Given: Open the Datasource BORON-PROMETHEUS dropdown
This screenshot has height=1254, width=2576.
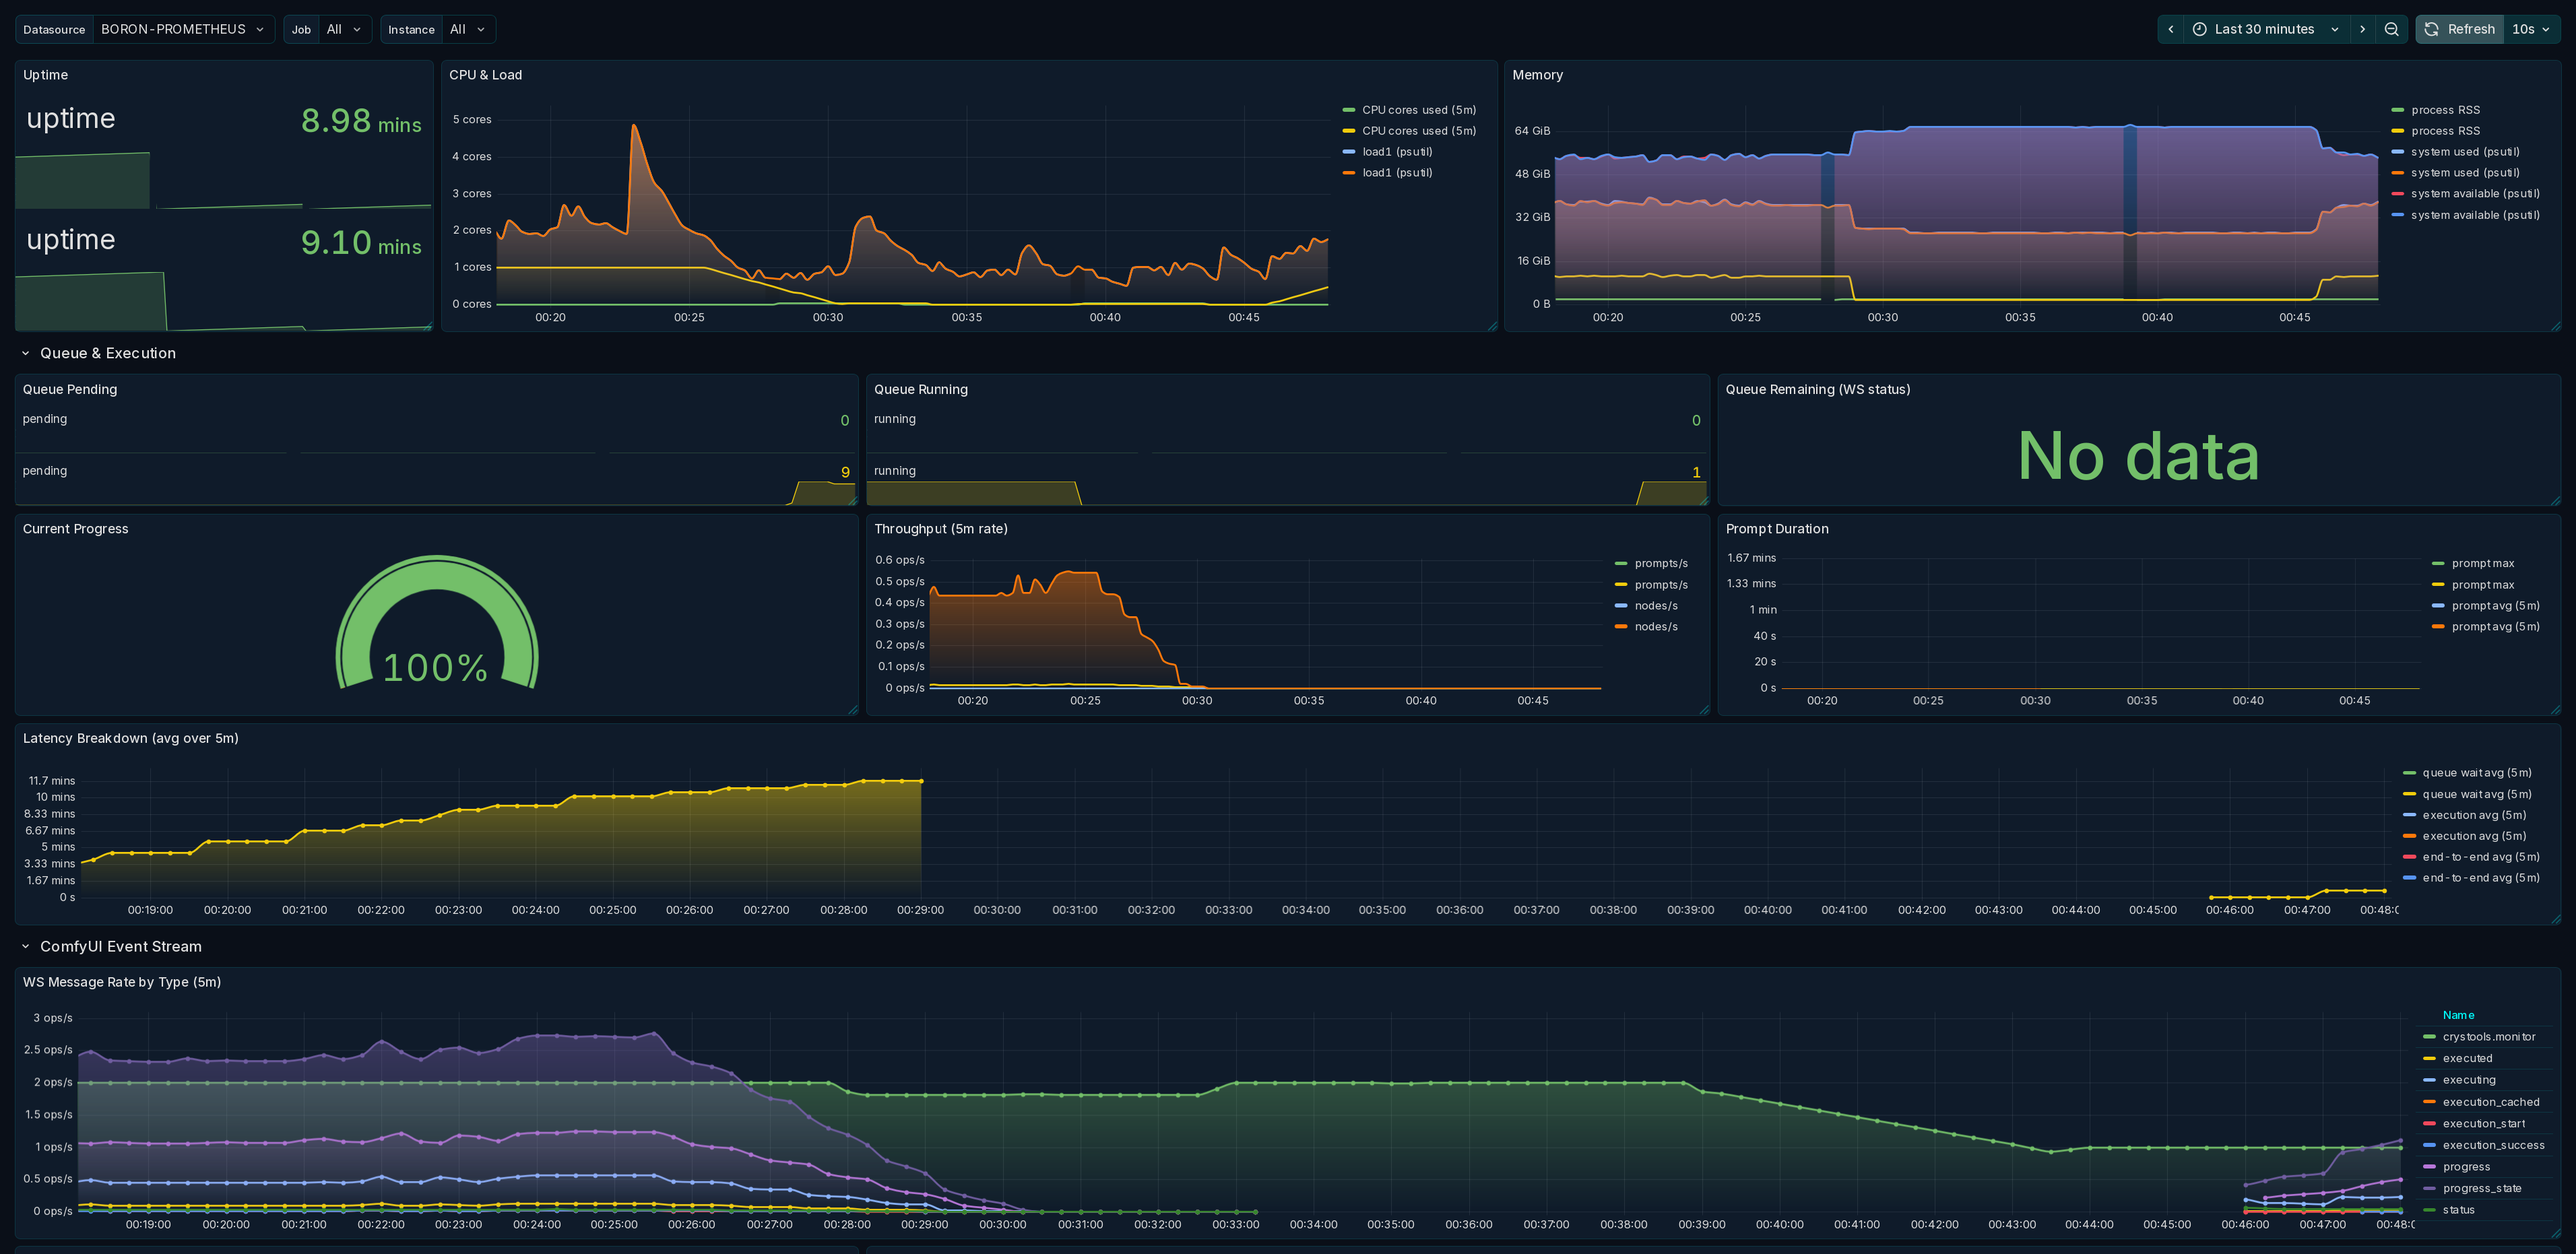Looking at the screenshot, I should click(x=183, y=29).
